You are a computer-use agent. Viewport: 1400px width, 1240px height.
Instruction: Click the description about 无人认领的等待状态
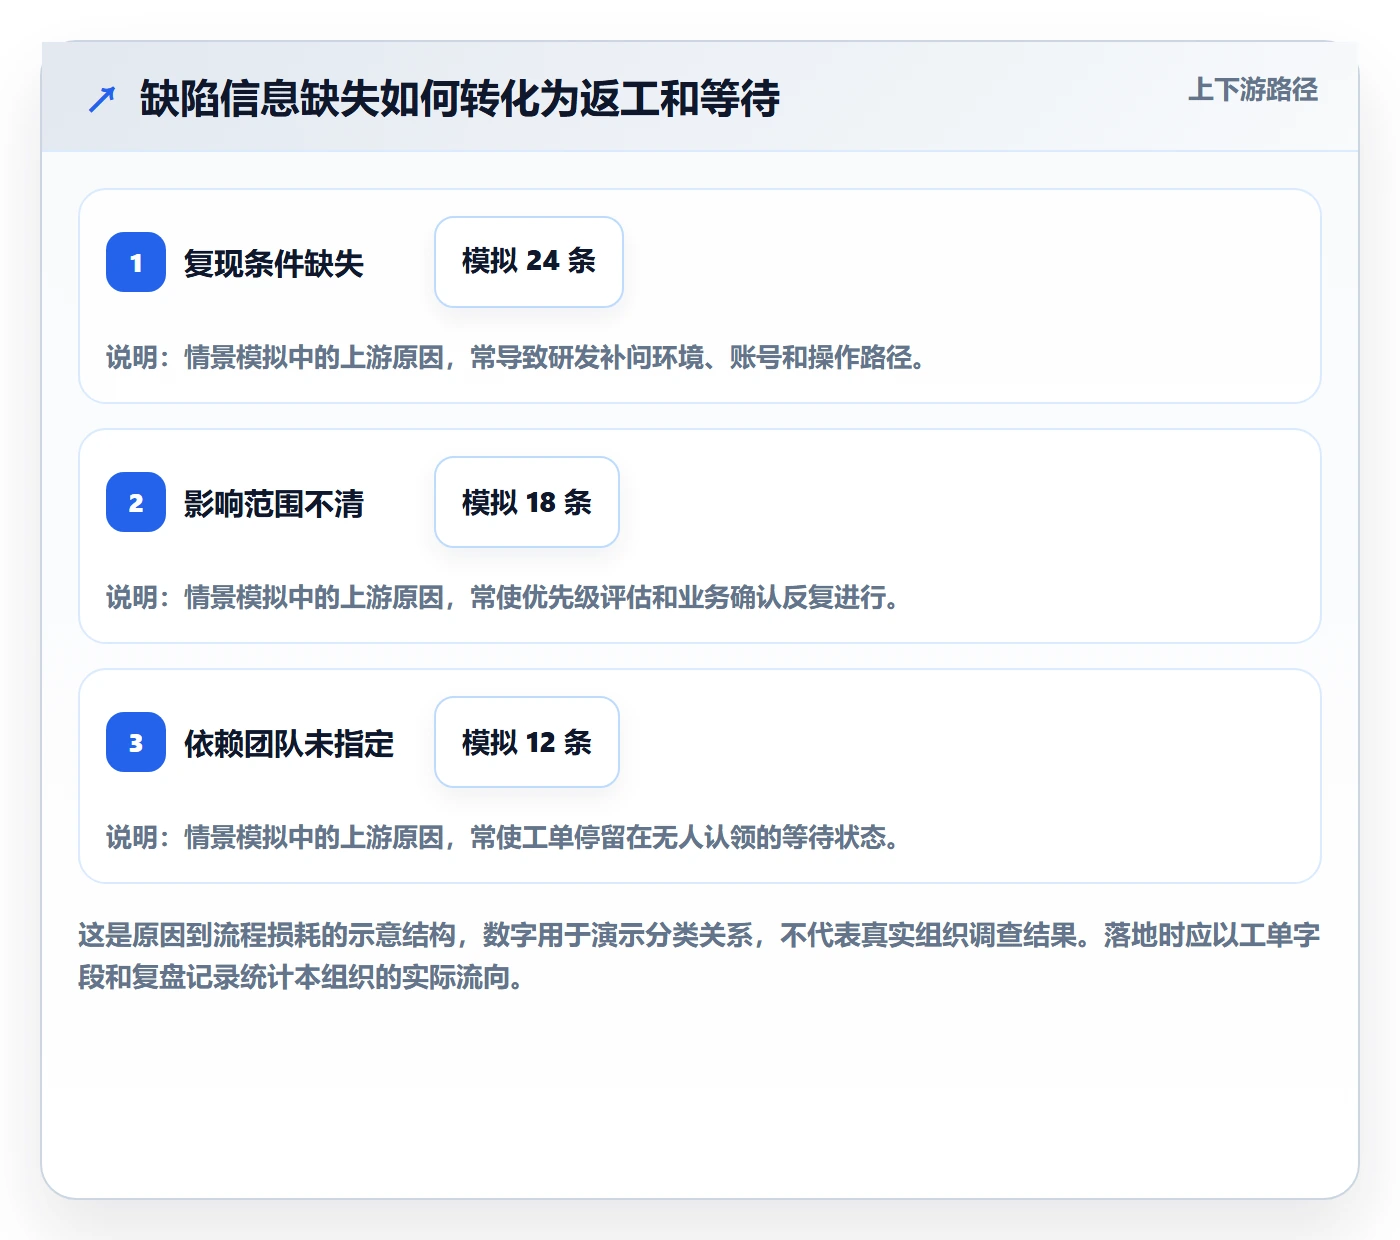coord(503,837)
